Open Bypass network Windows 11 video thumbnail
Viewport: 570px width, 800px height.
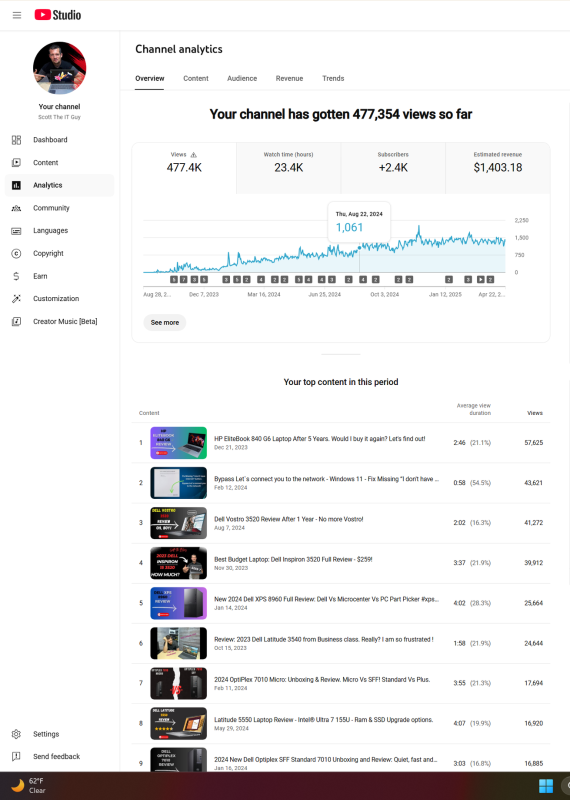pyautogui.click(x=179, y=483)
